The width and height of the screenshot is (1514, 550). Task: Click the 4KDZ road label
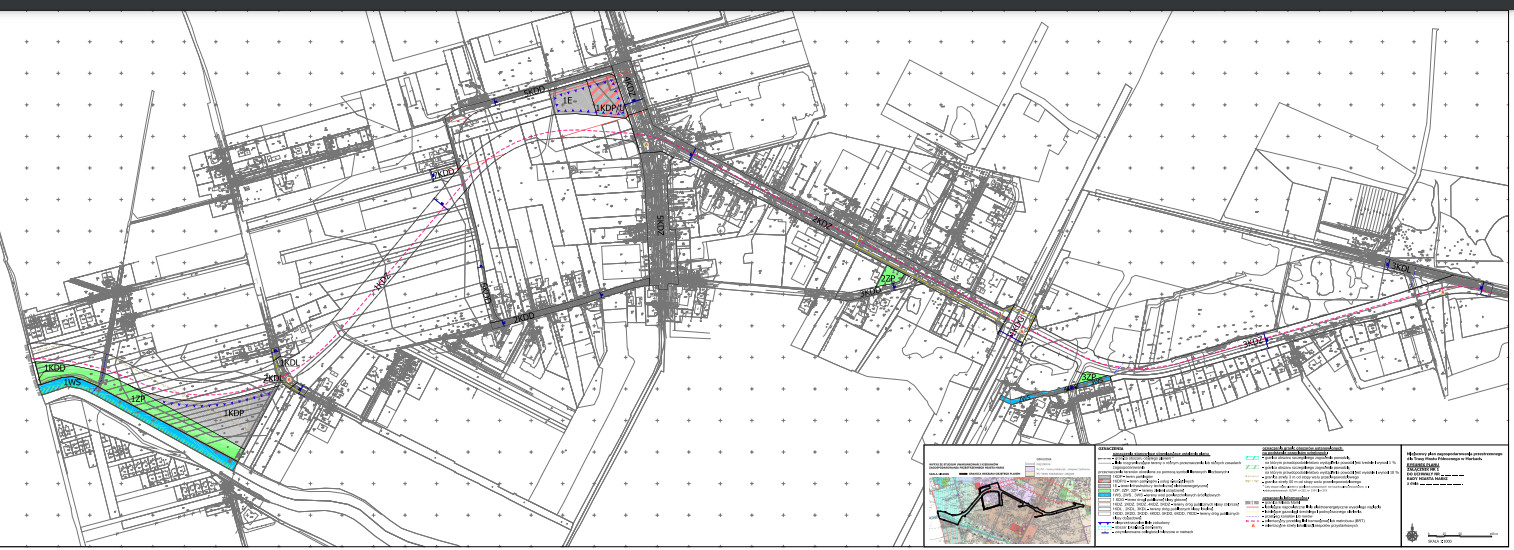[x=629, y=85]
